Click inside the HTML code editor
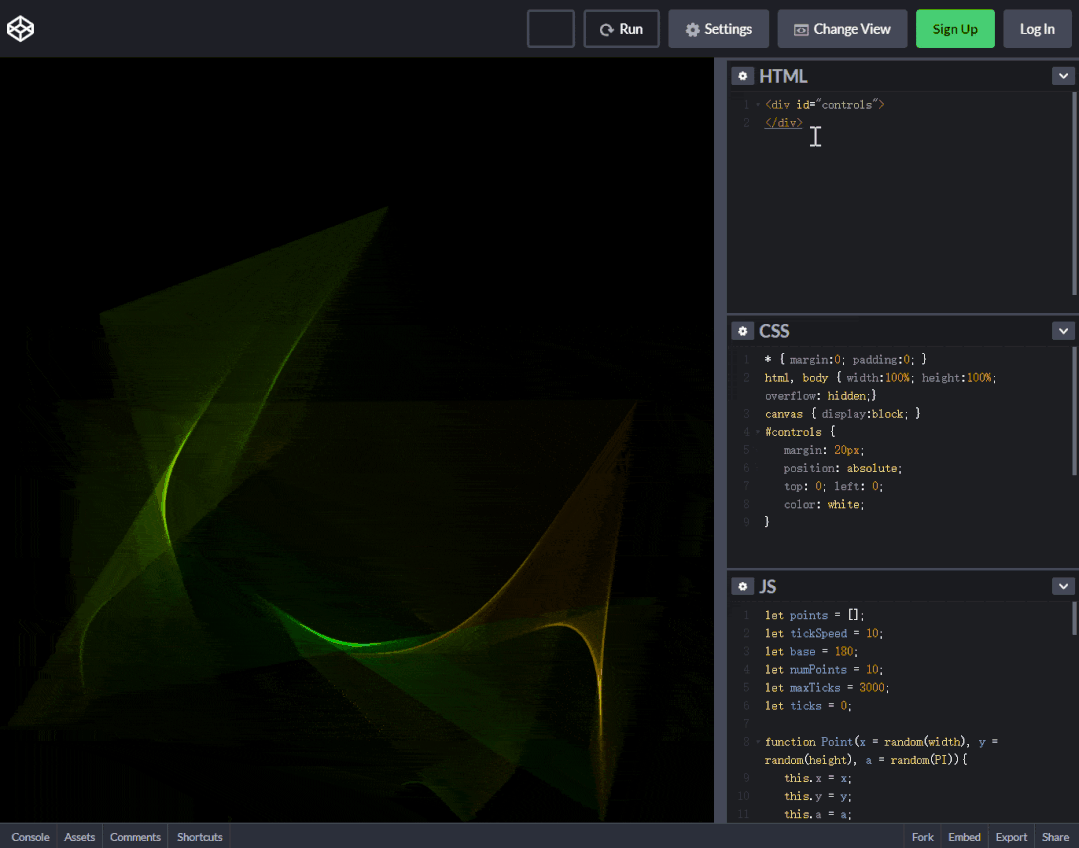The width and height of the screenshot is (1079, 848). click(x=900, y=200)
